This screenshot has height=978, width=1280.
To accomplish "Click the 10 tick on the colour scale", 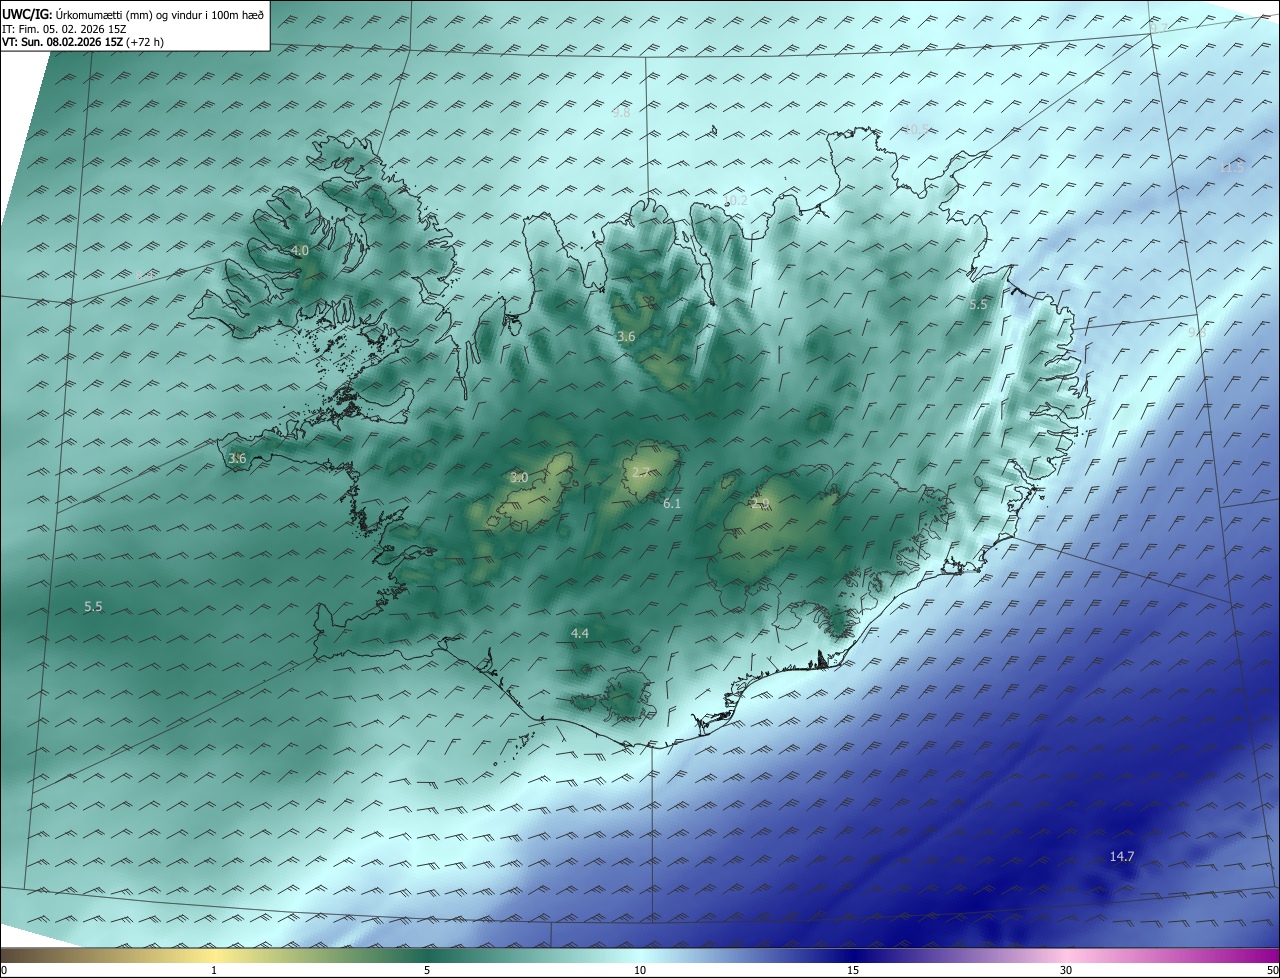I will pos(640,971).
